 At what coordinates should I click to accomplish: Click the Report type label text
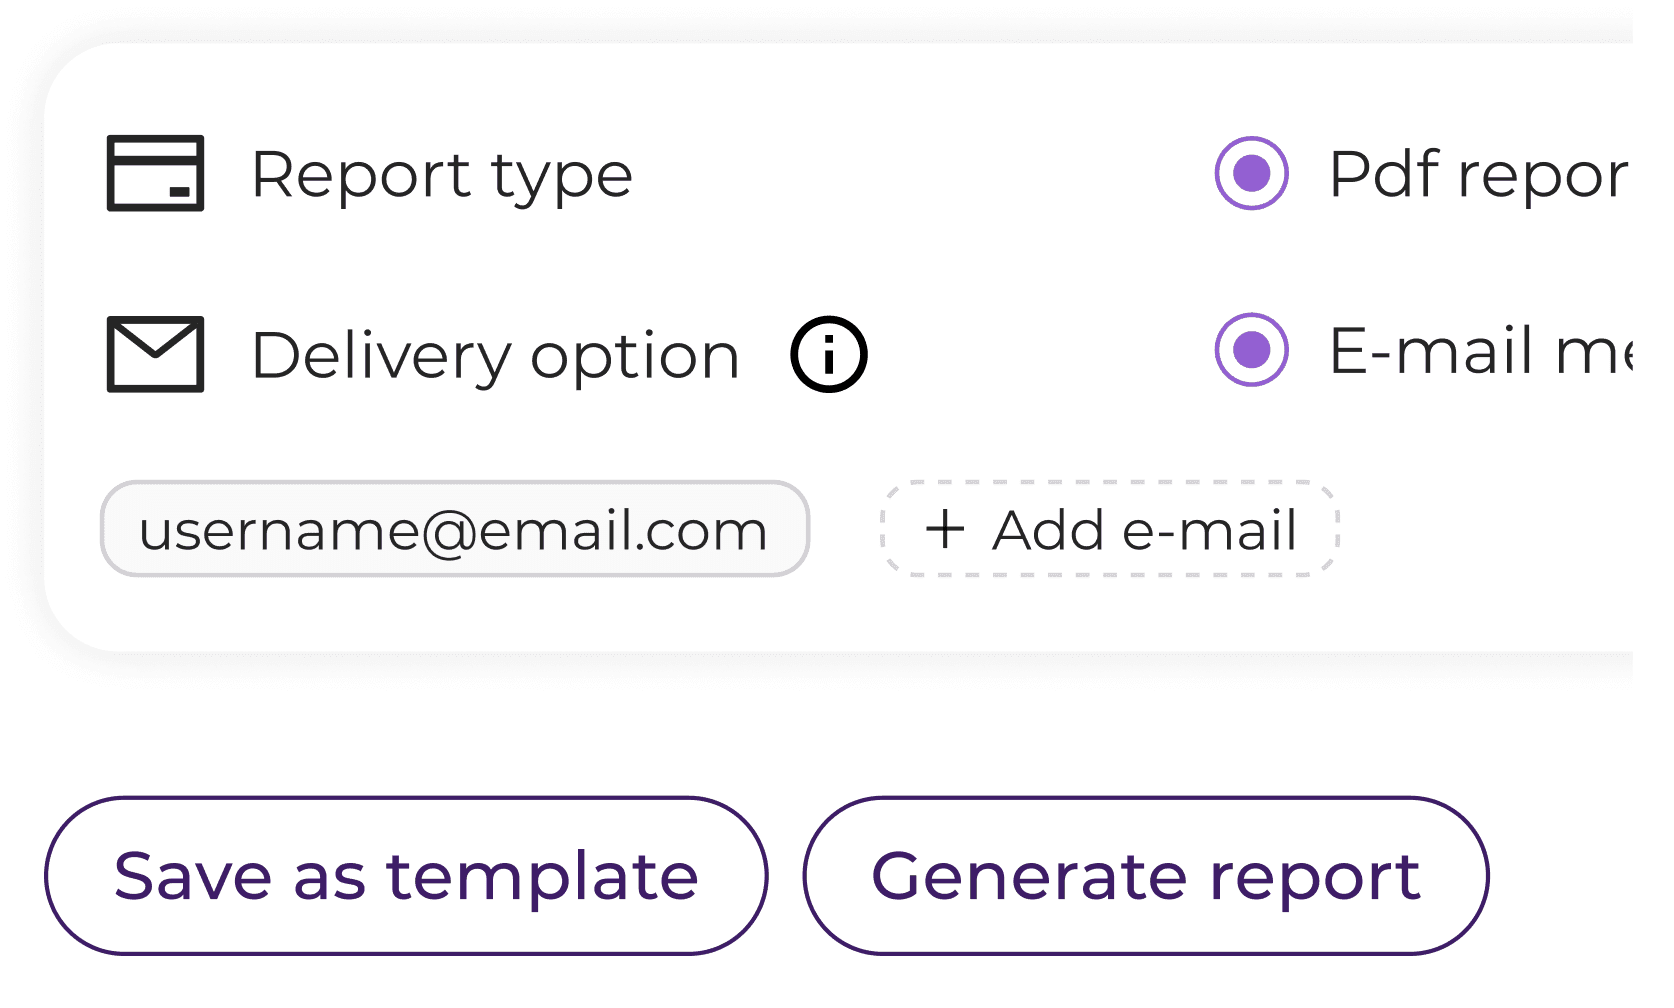pyautogui.click(x=442, y=175)
